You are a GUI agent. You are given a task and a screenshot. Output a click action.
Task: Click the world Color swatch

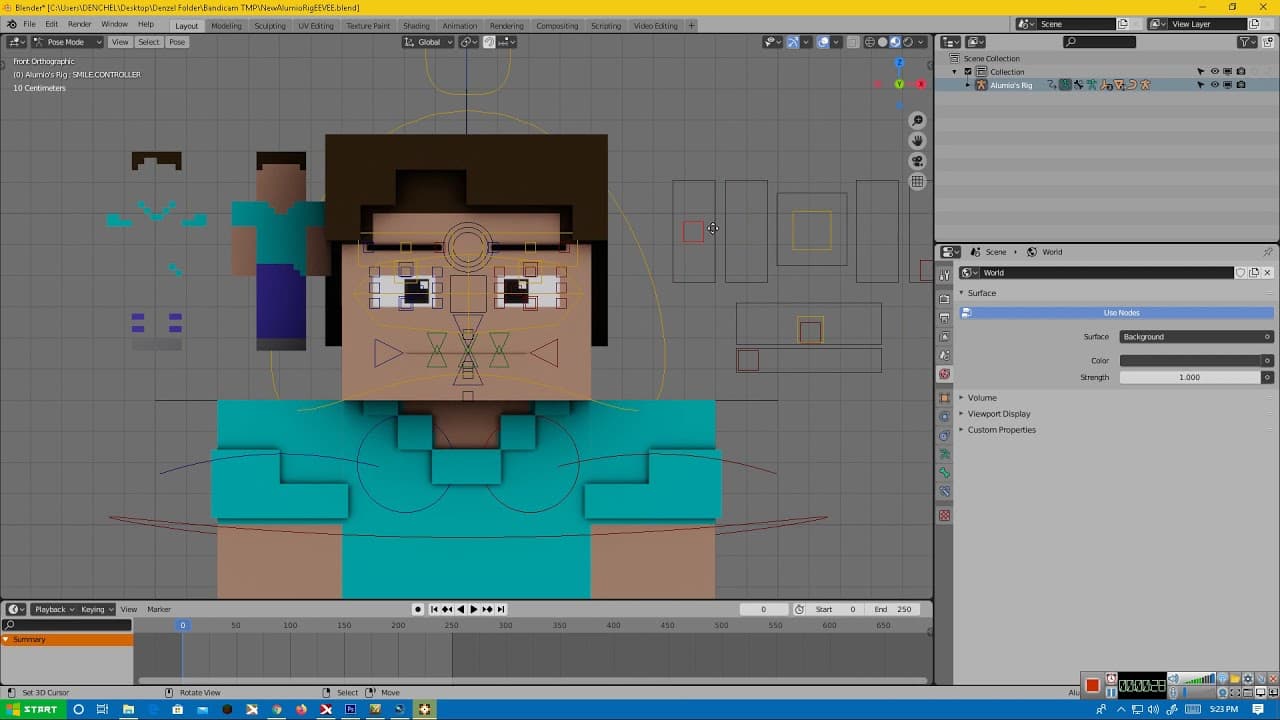point(1190,360)
